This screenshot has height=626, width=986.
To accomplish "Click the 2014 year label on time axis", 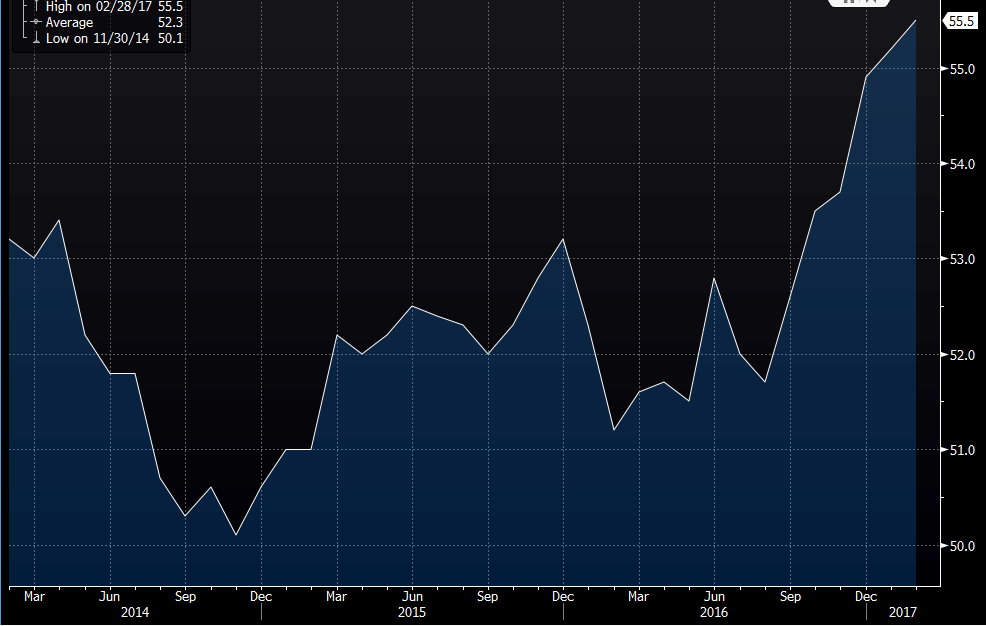I will tap(135, 610).
